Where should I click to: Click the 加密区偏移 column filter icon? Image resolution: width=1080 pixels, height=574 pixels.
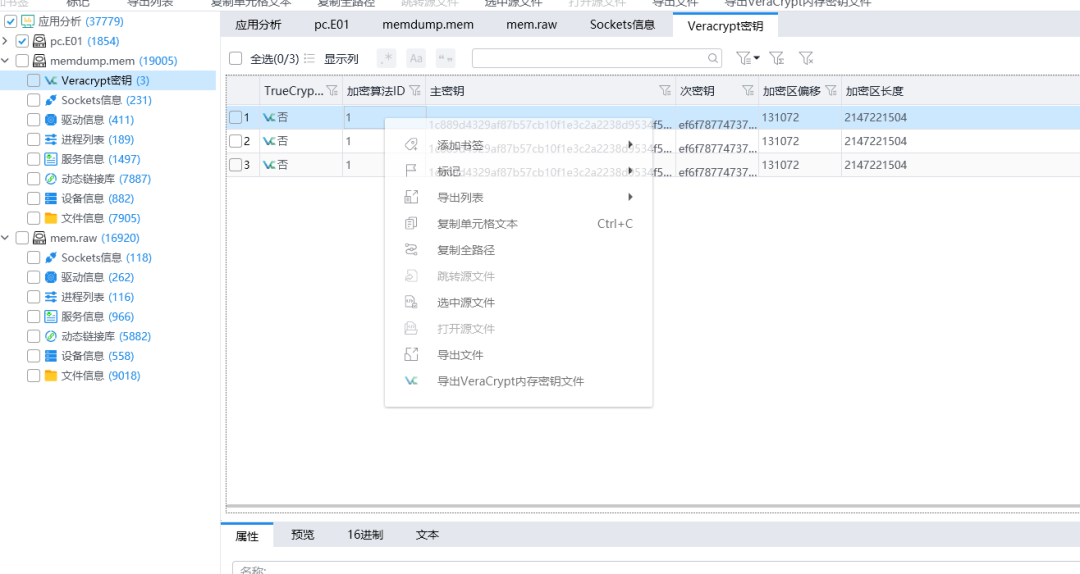[831, 91]
